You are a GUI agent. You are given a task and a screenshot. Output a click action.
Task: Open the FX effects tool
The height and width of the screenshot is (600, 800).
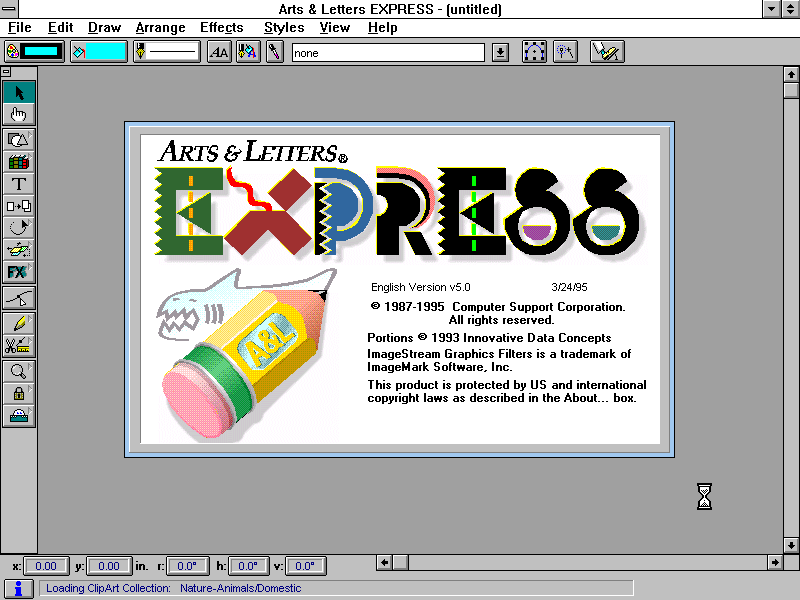coord(19,272)
